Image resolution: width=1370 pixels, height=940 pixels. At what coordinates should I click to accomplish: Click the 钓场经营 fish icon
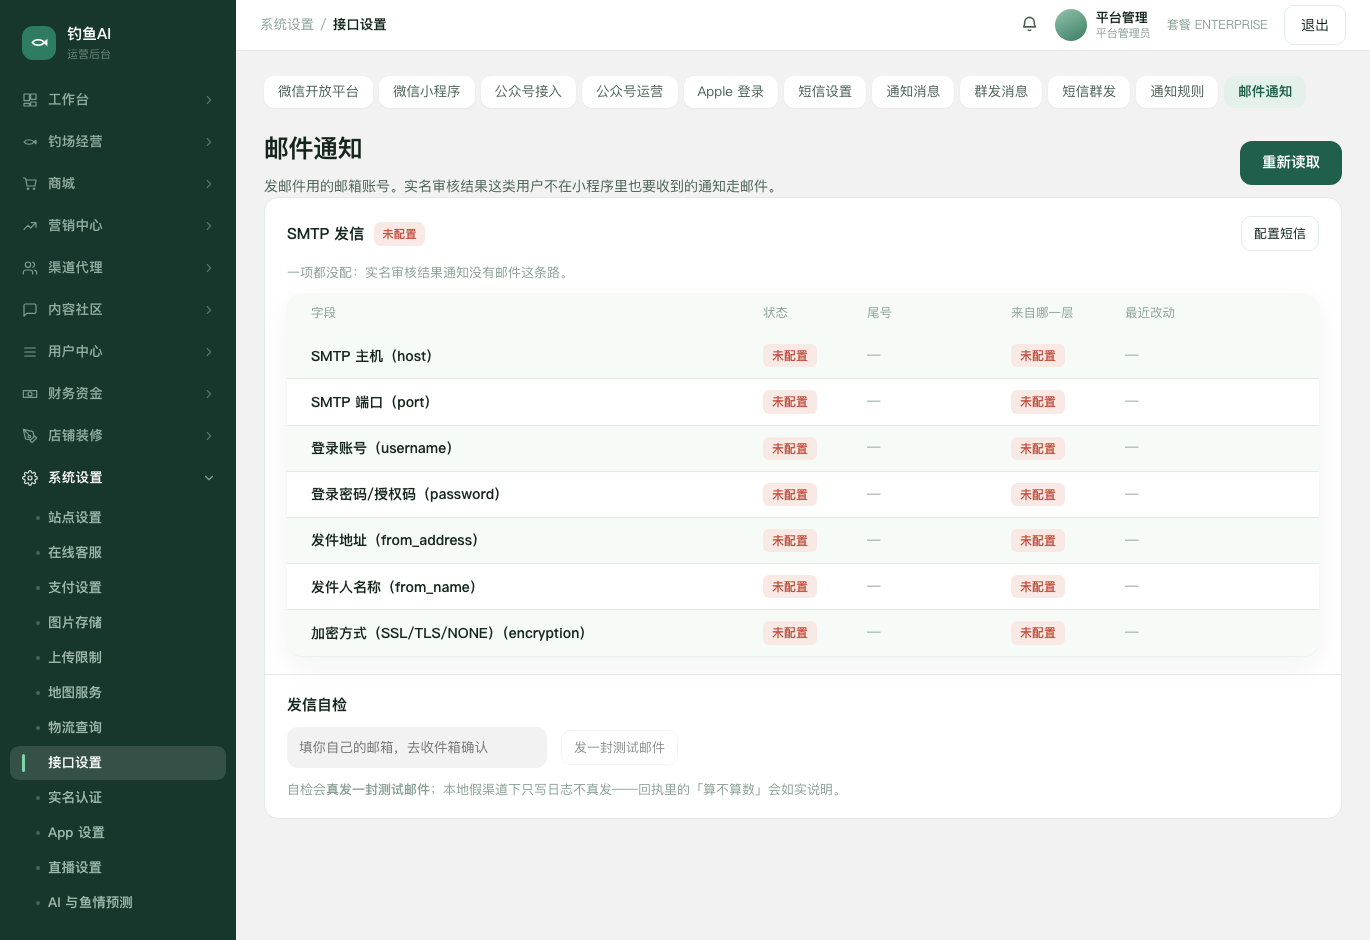30,142
